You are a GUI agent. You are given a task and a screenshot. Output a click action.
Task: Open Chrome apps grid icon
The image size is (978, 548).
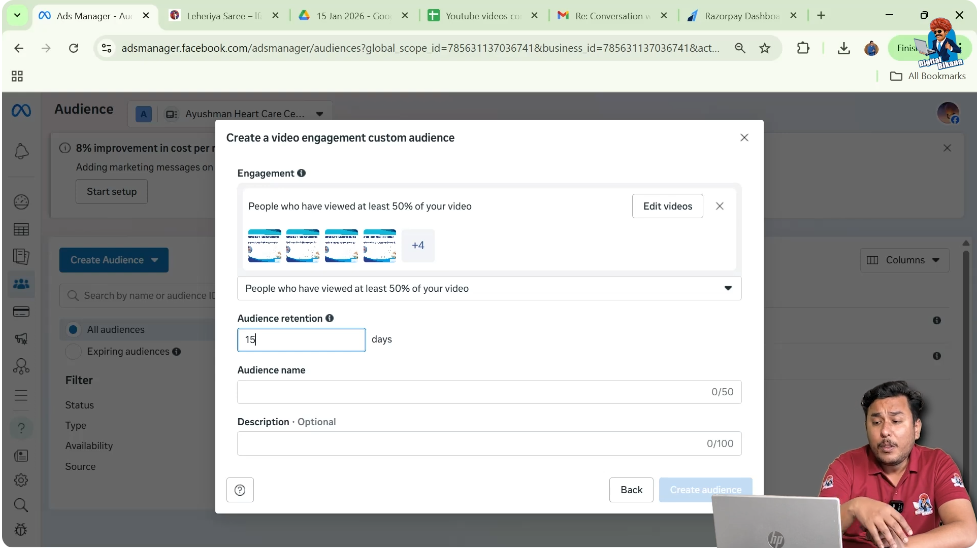pyautogui.click(x=17, y=76)
